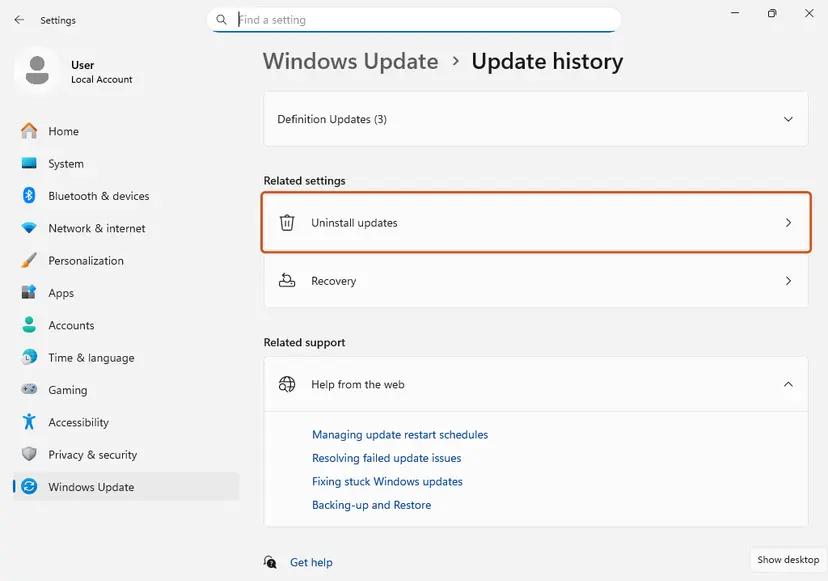Go to System settings

coord(126,163)
